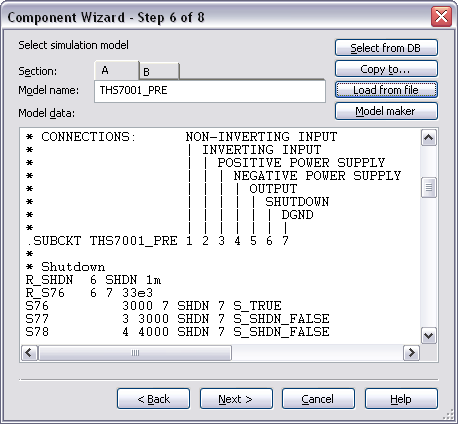The width and height of the screenshot is (458, 424).
Task: Switch to Section B tab
Action: 159,72
